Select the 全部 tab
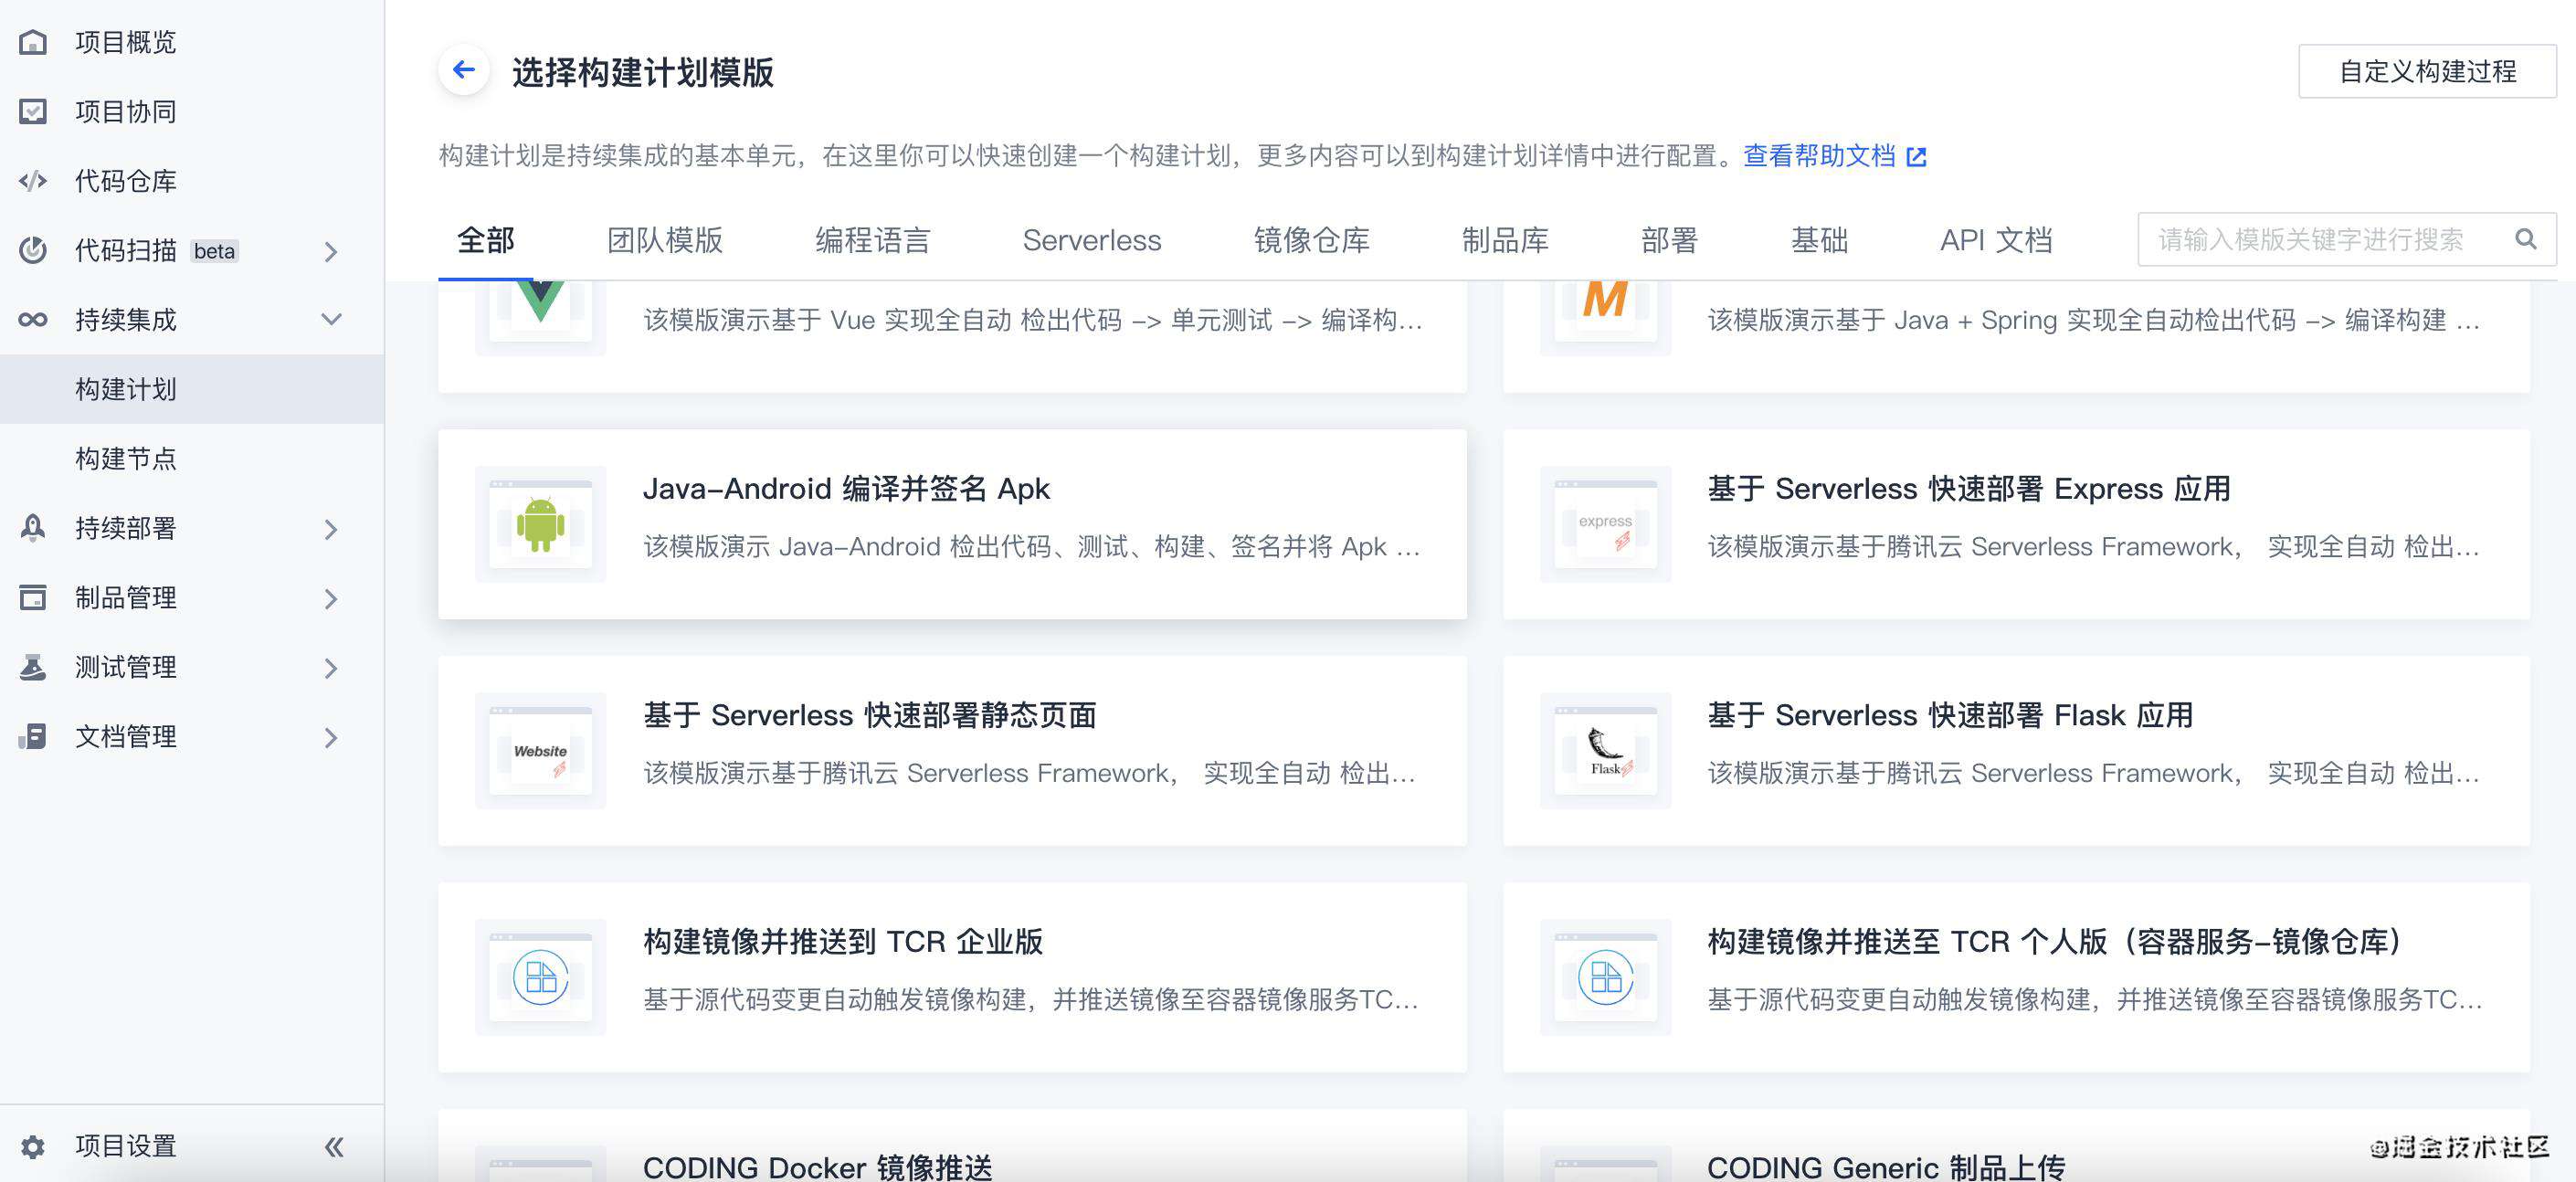2576x1182 pixels. pos(486,240)
